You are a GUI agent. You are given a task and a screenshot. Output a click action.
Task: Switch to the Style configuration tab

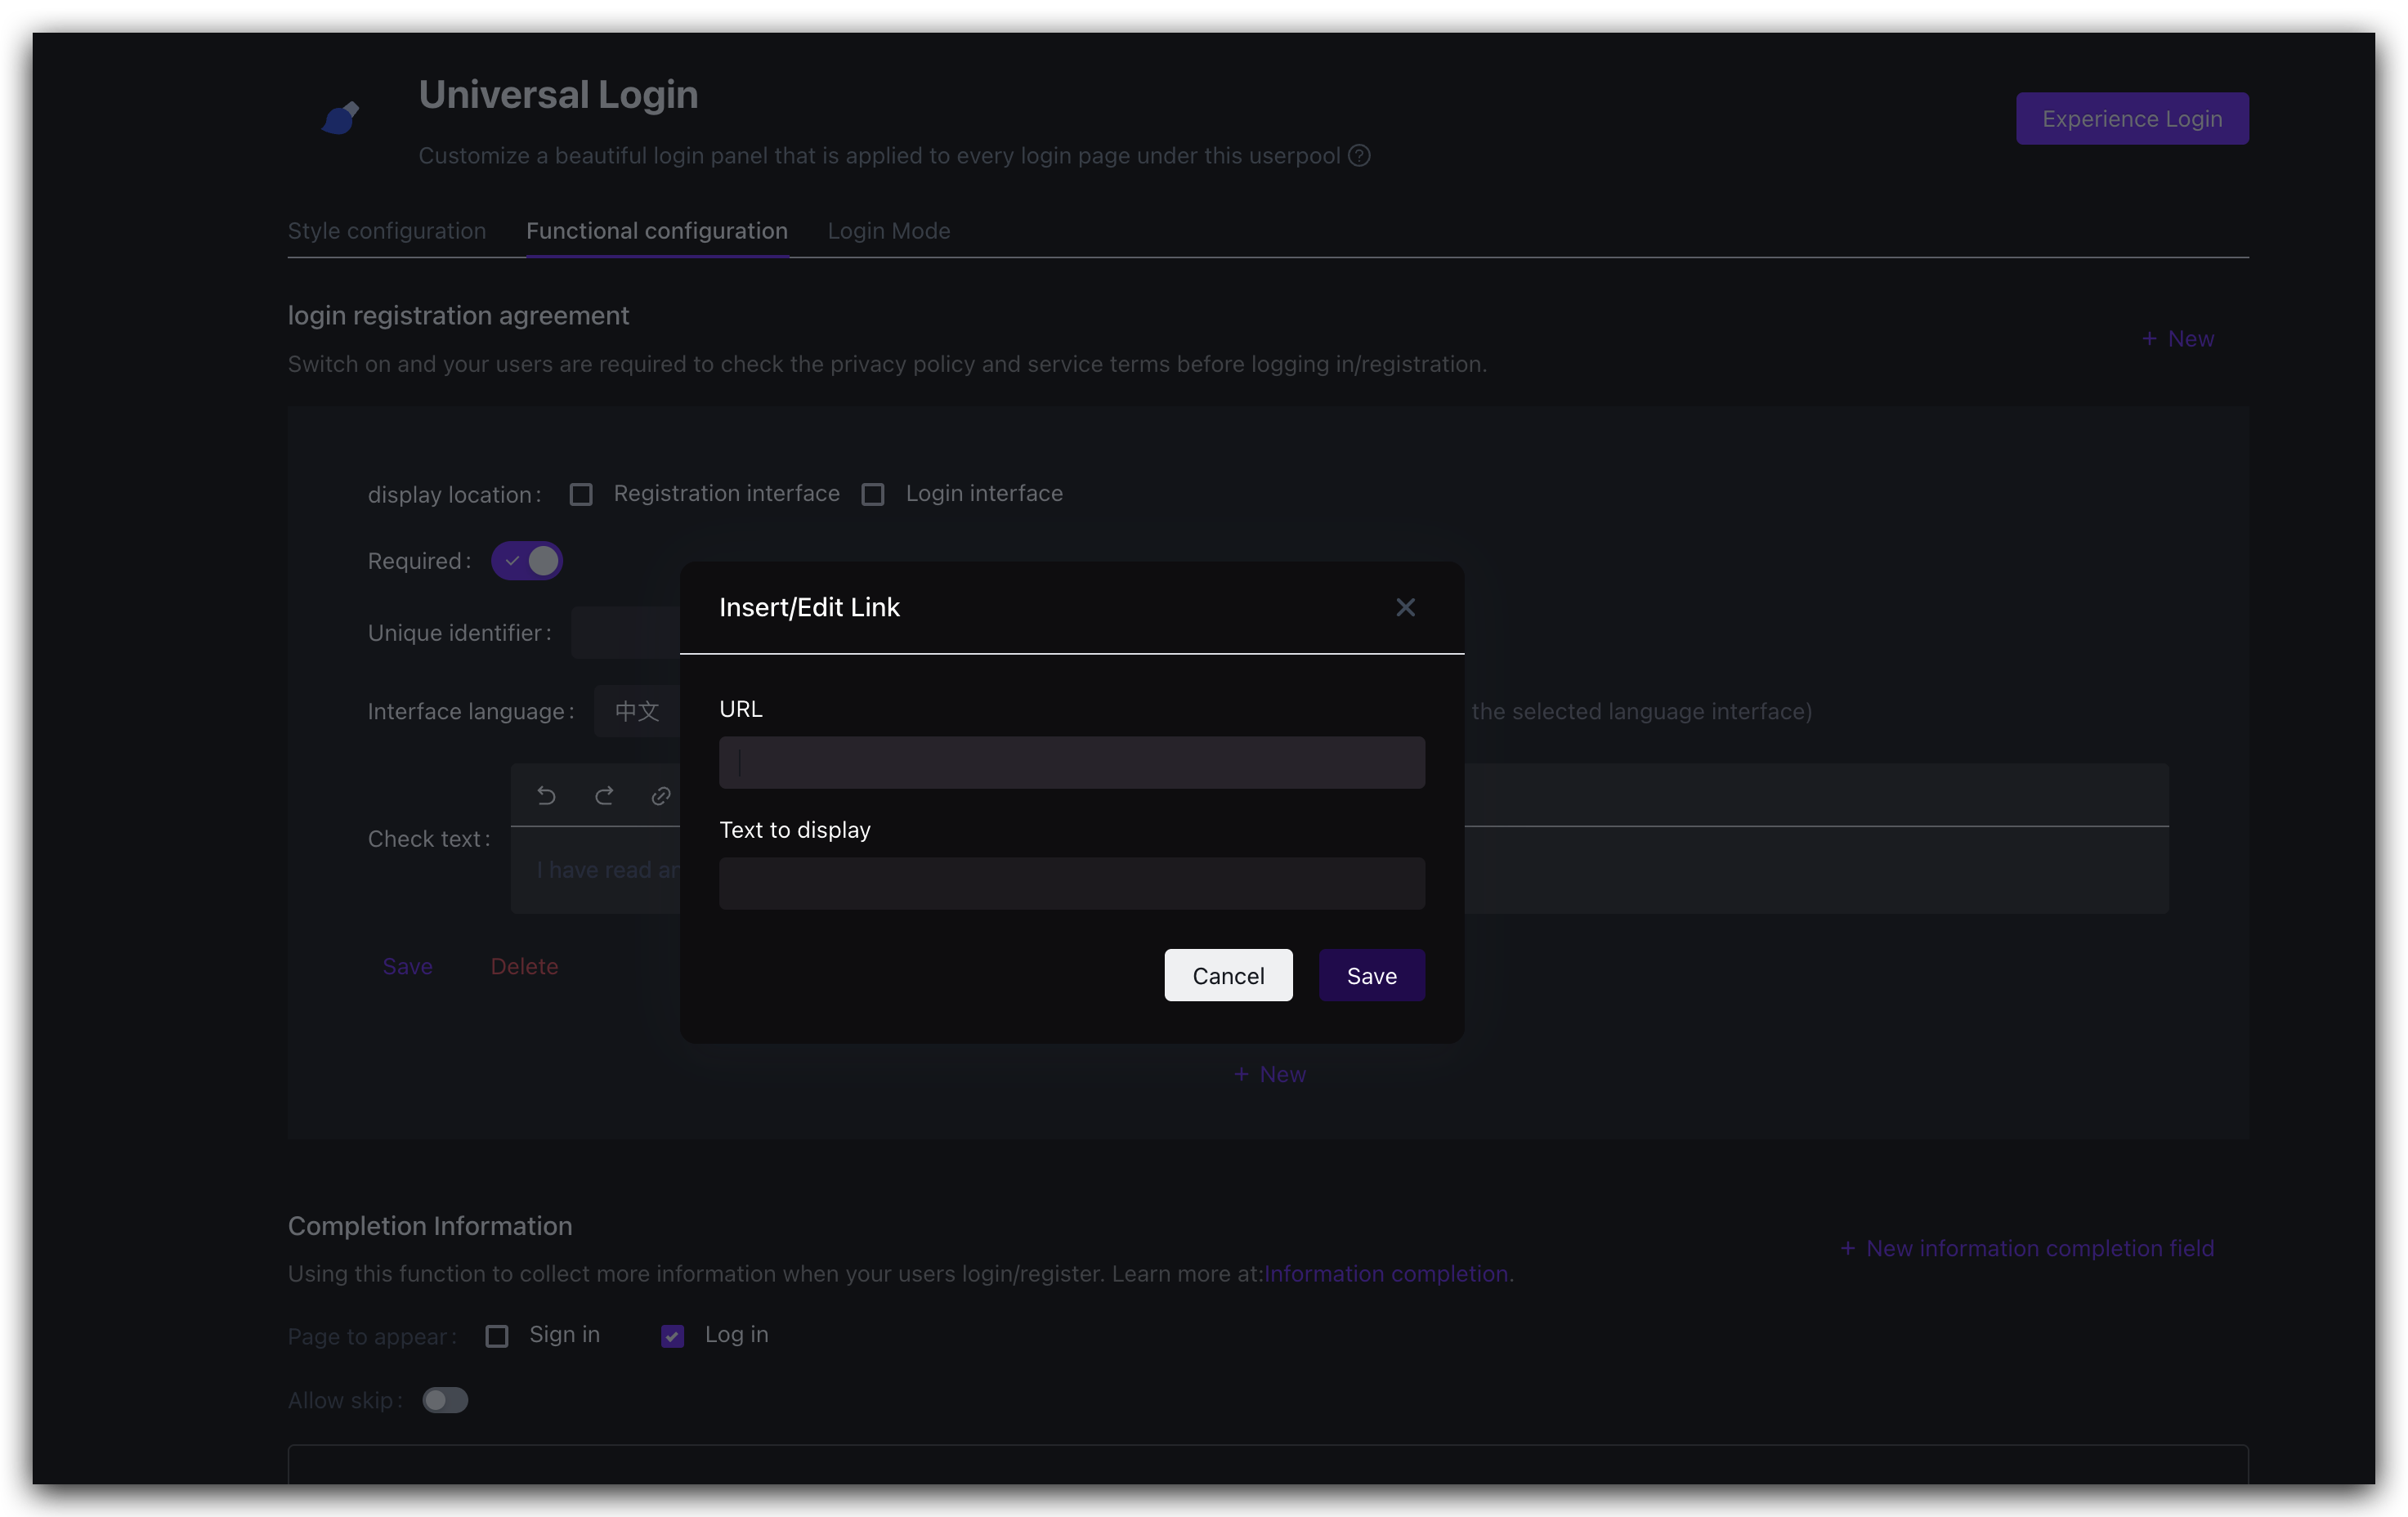point(387,231)
